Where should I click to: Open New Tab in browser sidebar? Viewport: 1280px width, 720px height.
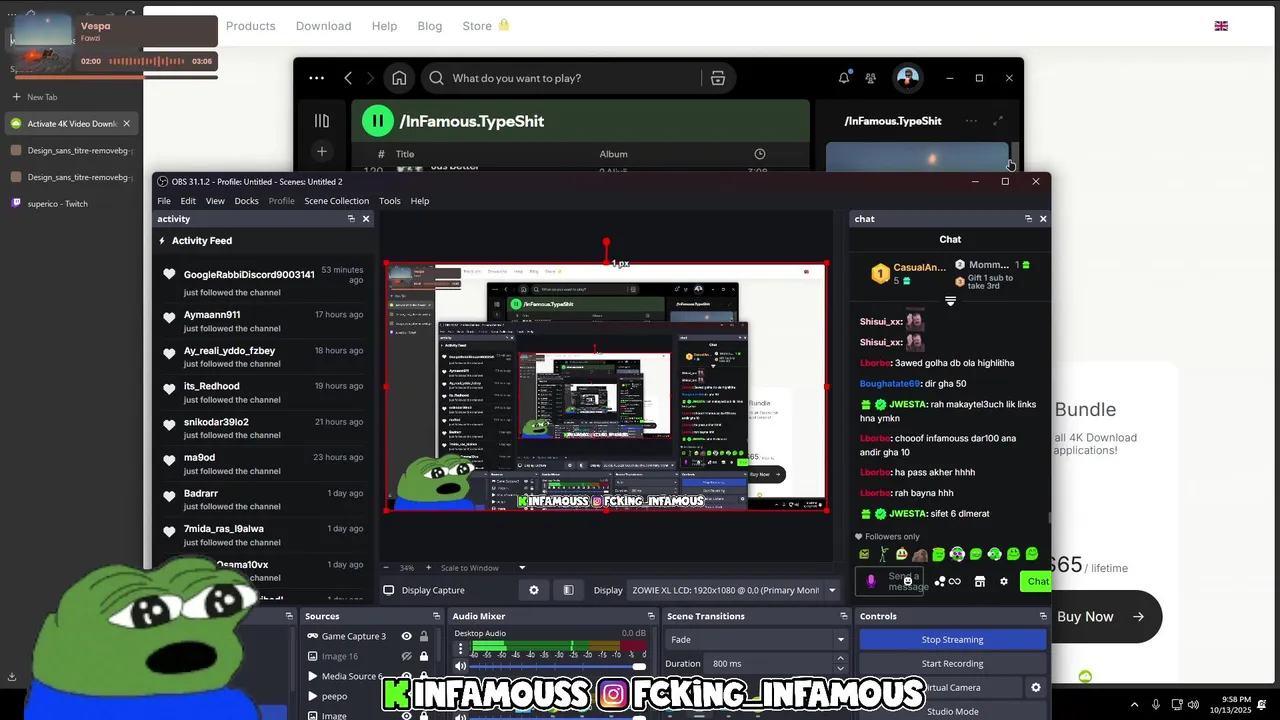[70, 97]
